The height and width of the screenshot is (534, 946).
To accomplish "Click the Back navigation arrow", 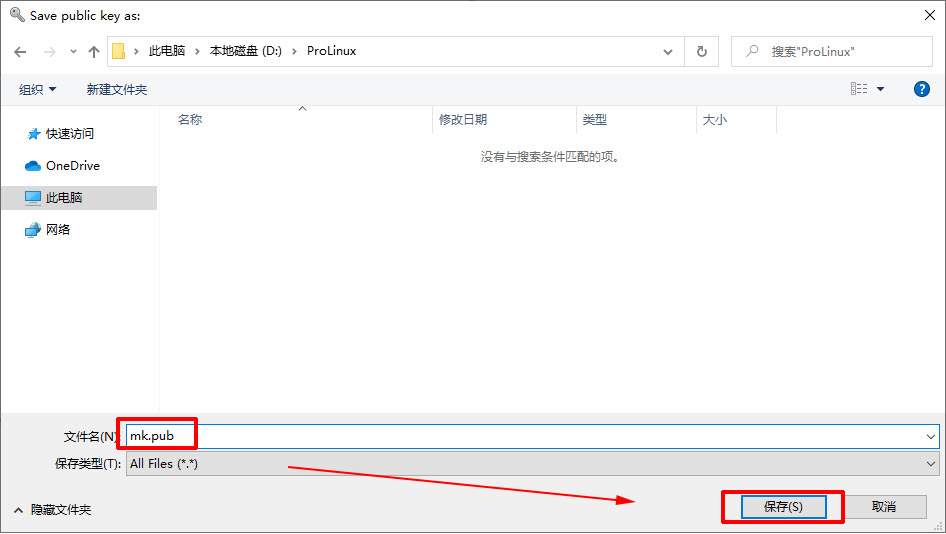I will pos(20,51).
